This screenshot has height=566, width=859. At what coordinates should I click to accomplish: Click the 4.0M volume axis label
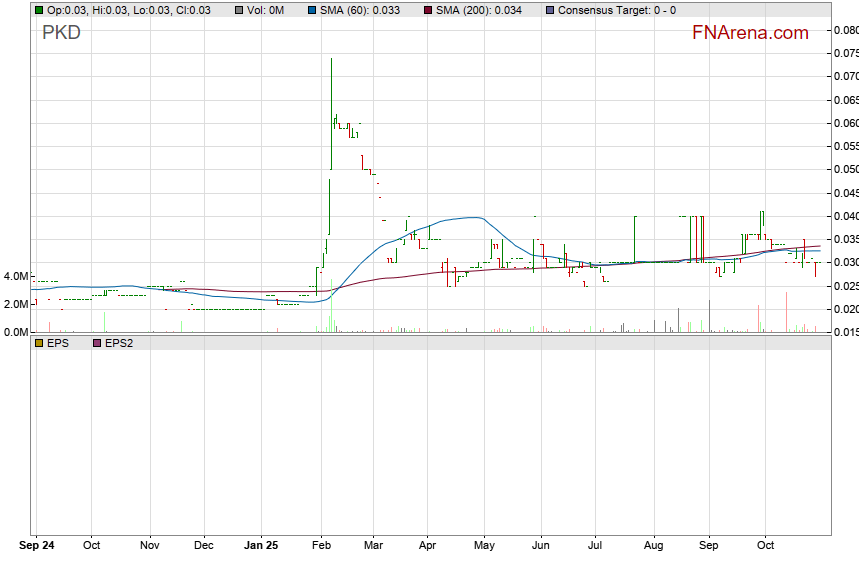(14, 276)
